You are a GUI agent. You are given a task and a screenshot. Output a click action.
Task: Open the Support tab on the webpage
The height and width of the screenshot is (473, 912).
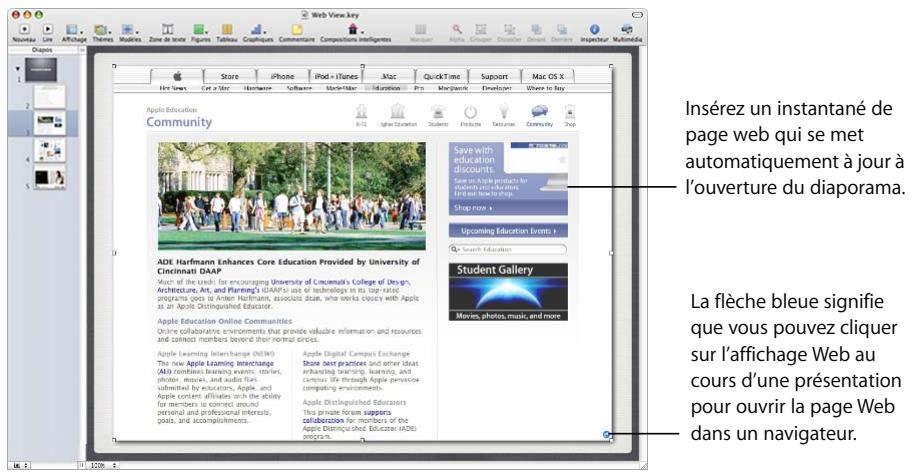pyautogui.click(x=494, y=76)
